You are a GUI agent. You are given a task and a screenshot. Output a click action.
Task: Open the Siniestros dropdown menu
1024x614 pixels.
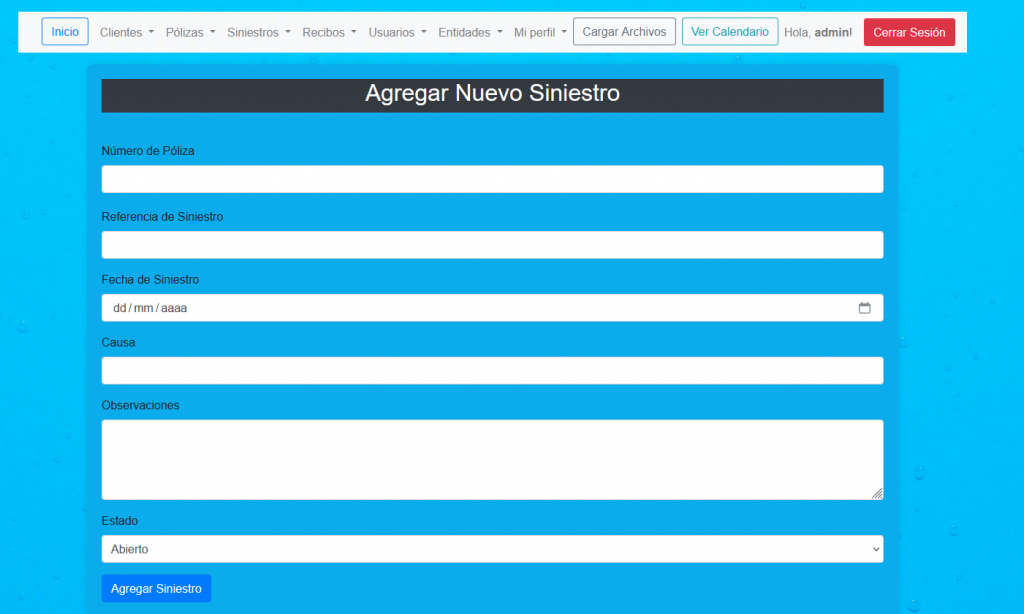[259, 32]
